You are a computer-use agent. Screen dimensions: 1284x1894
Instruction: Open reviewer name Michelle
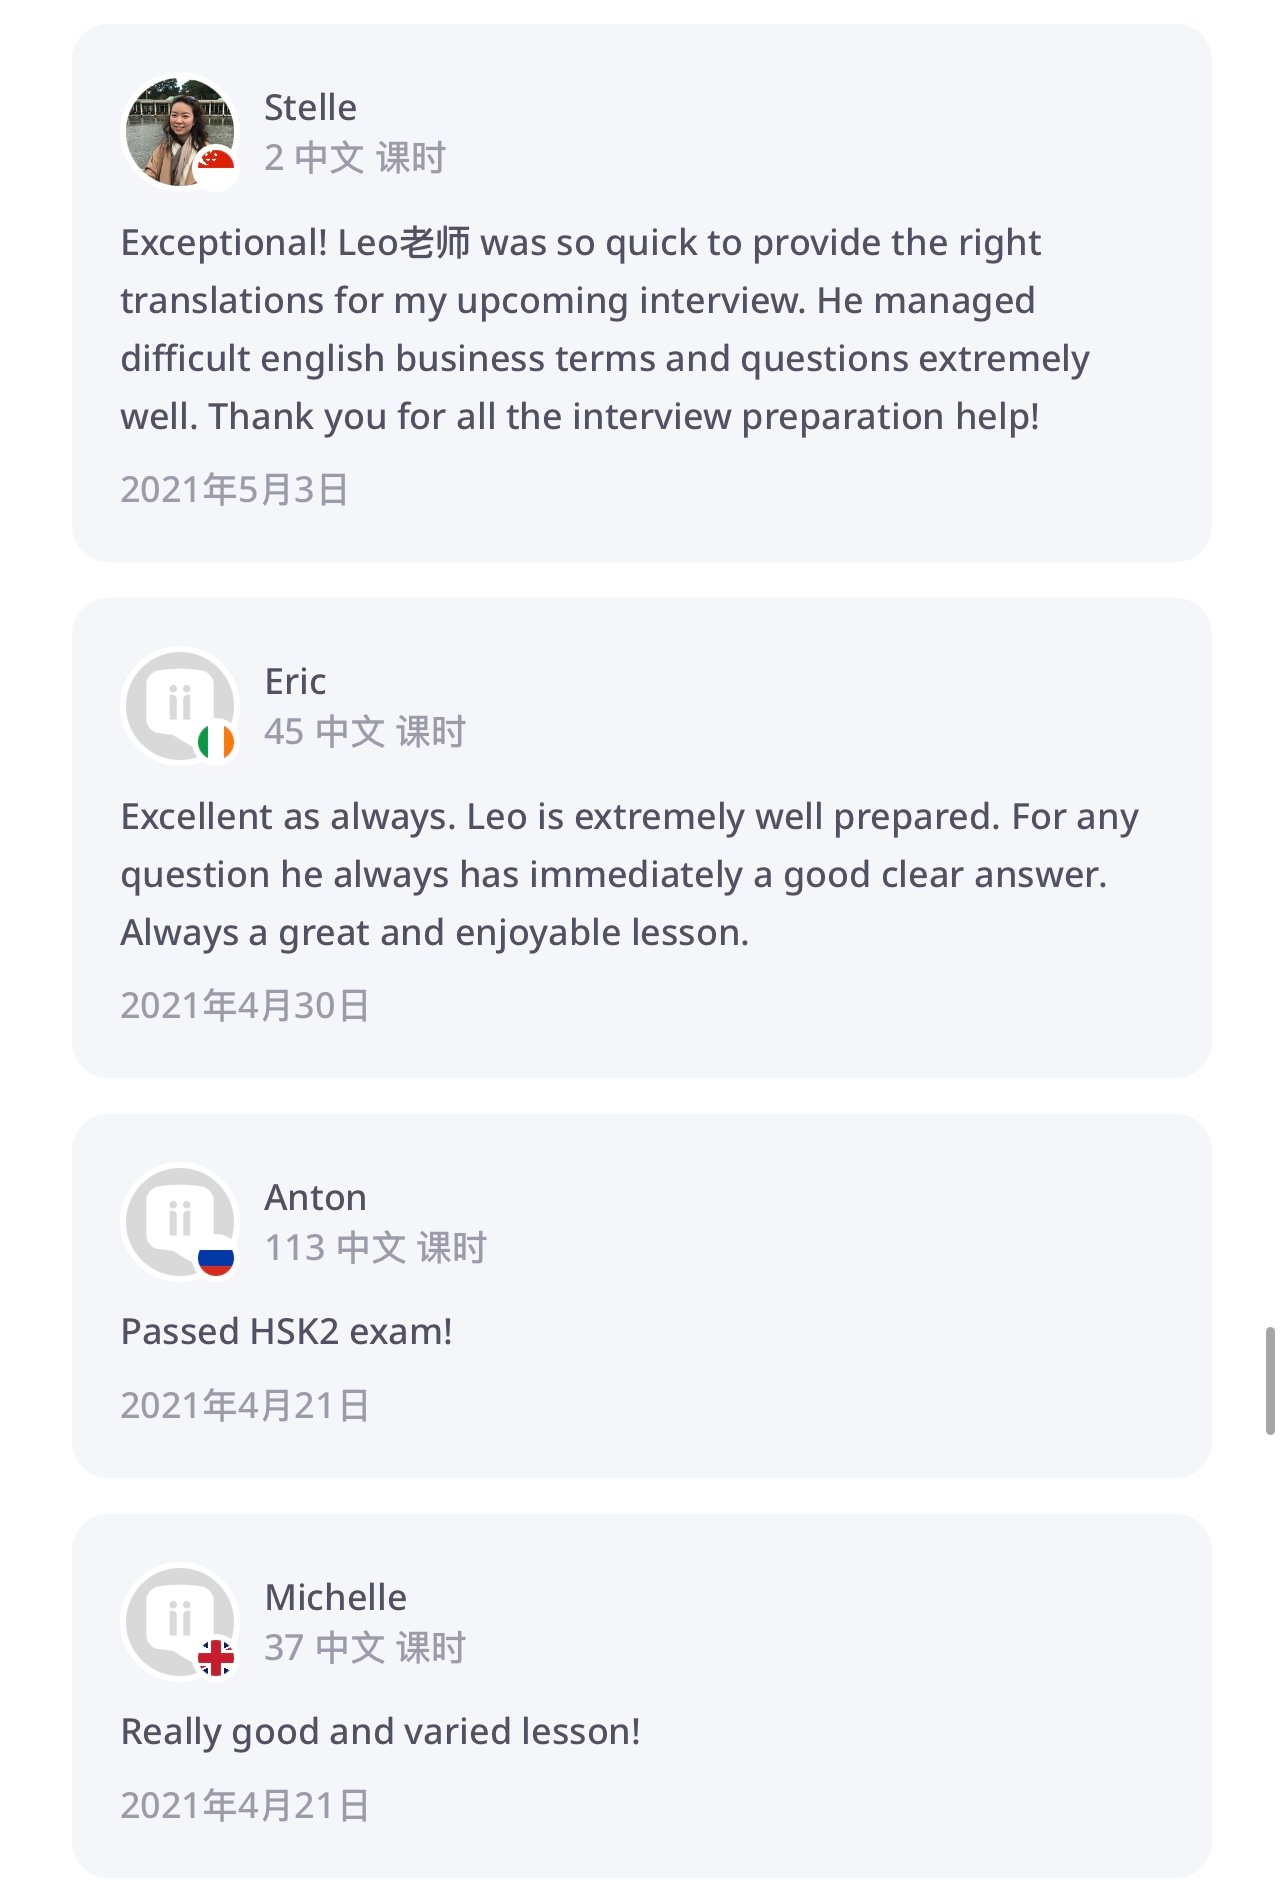335,1597
